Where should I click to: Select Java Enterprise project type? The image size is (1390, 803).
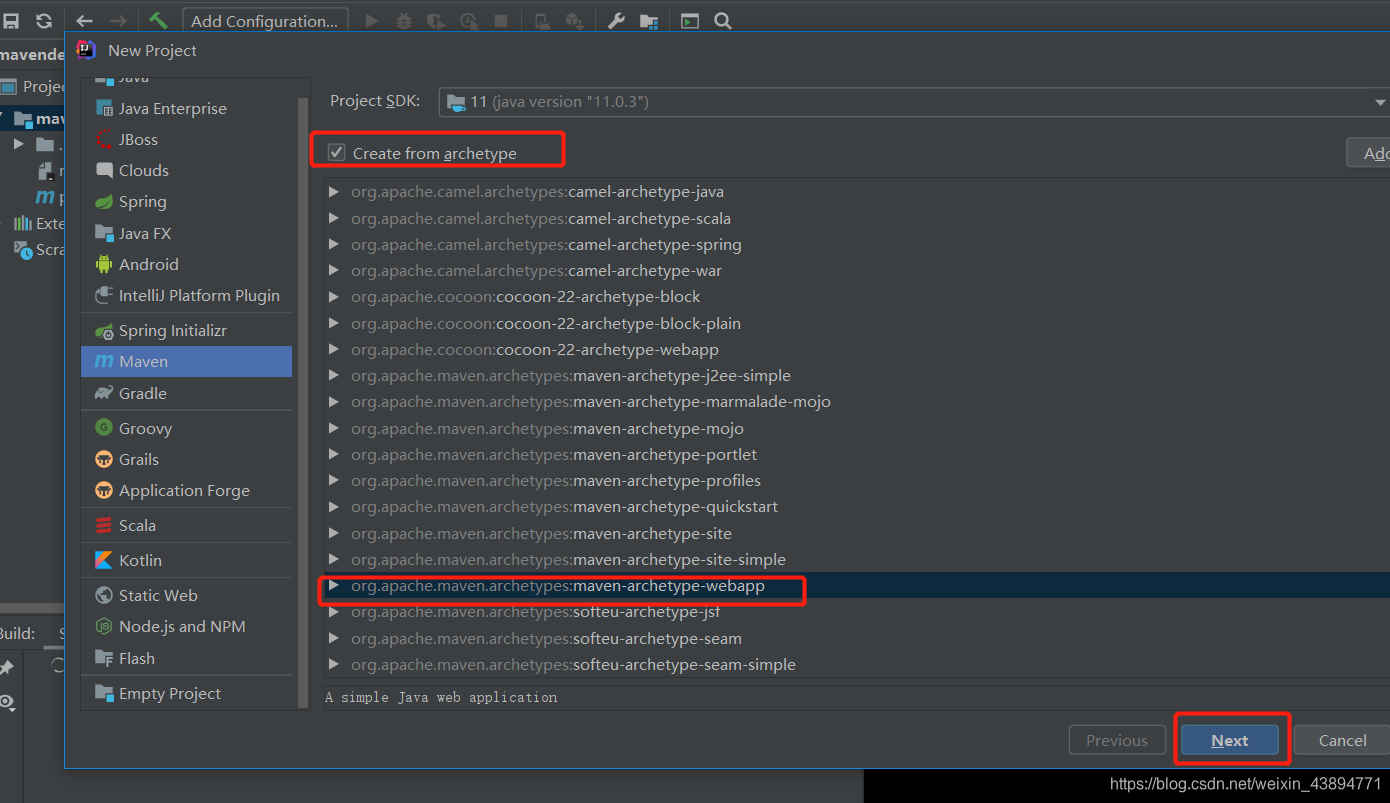186,108
